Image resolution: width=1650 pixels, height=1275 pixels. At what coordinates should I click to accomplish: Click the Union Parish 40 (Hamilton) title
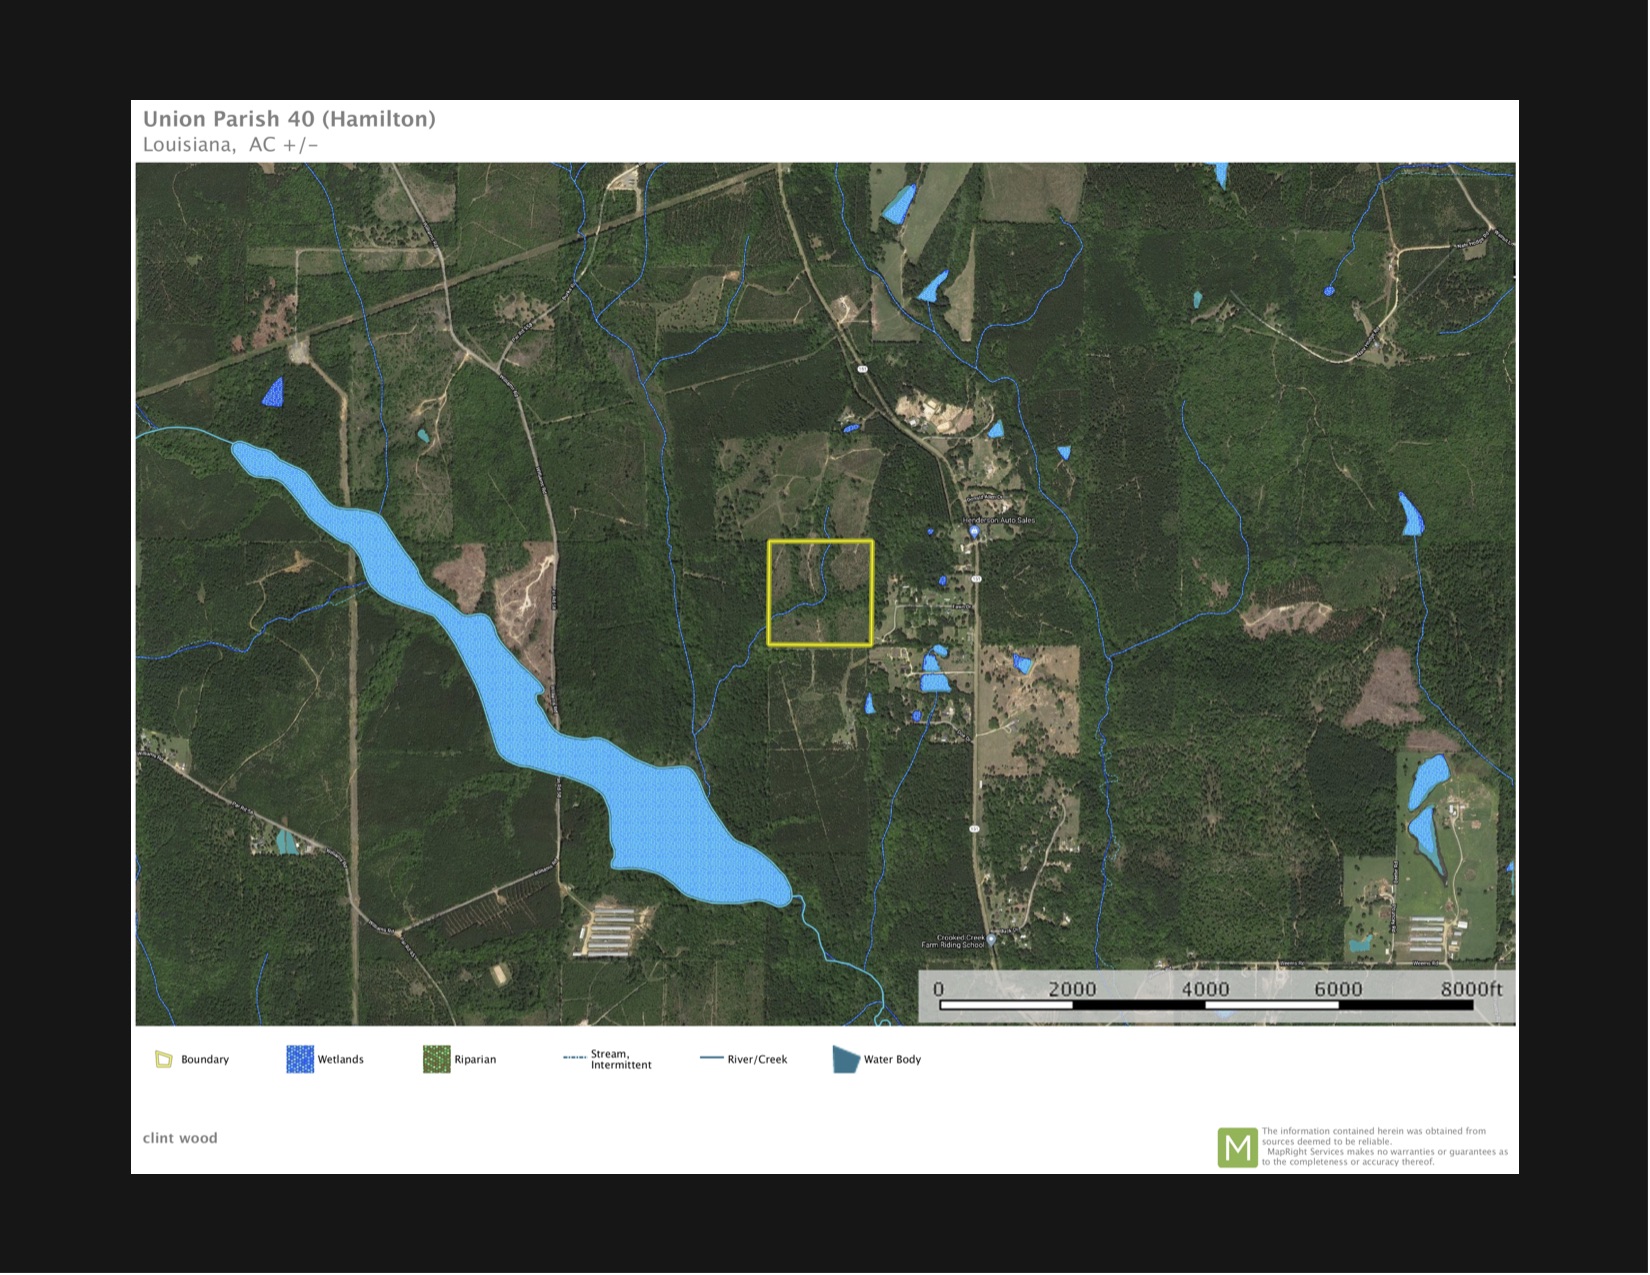point(289,119)
